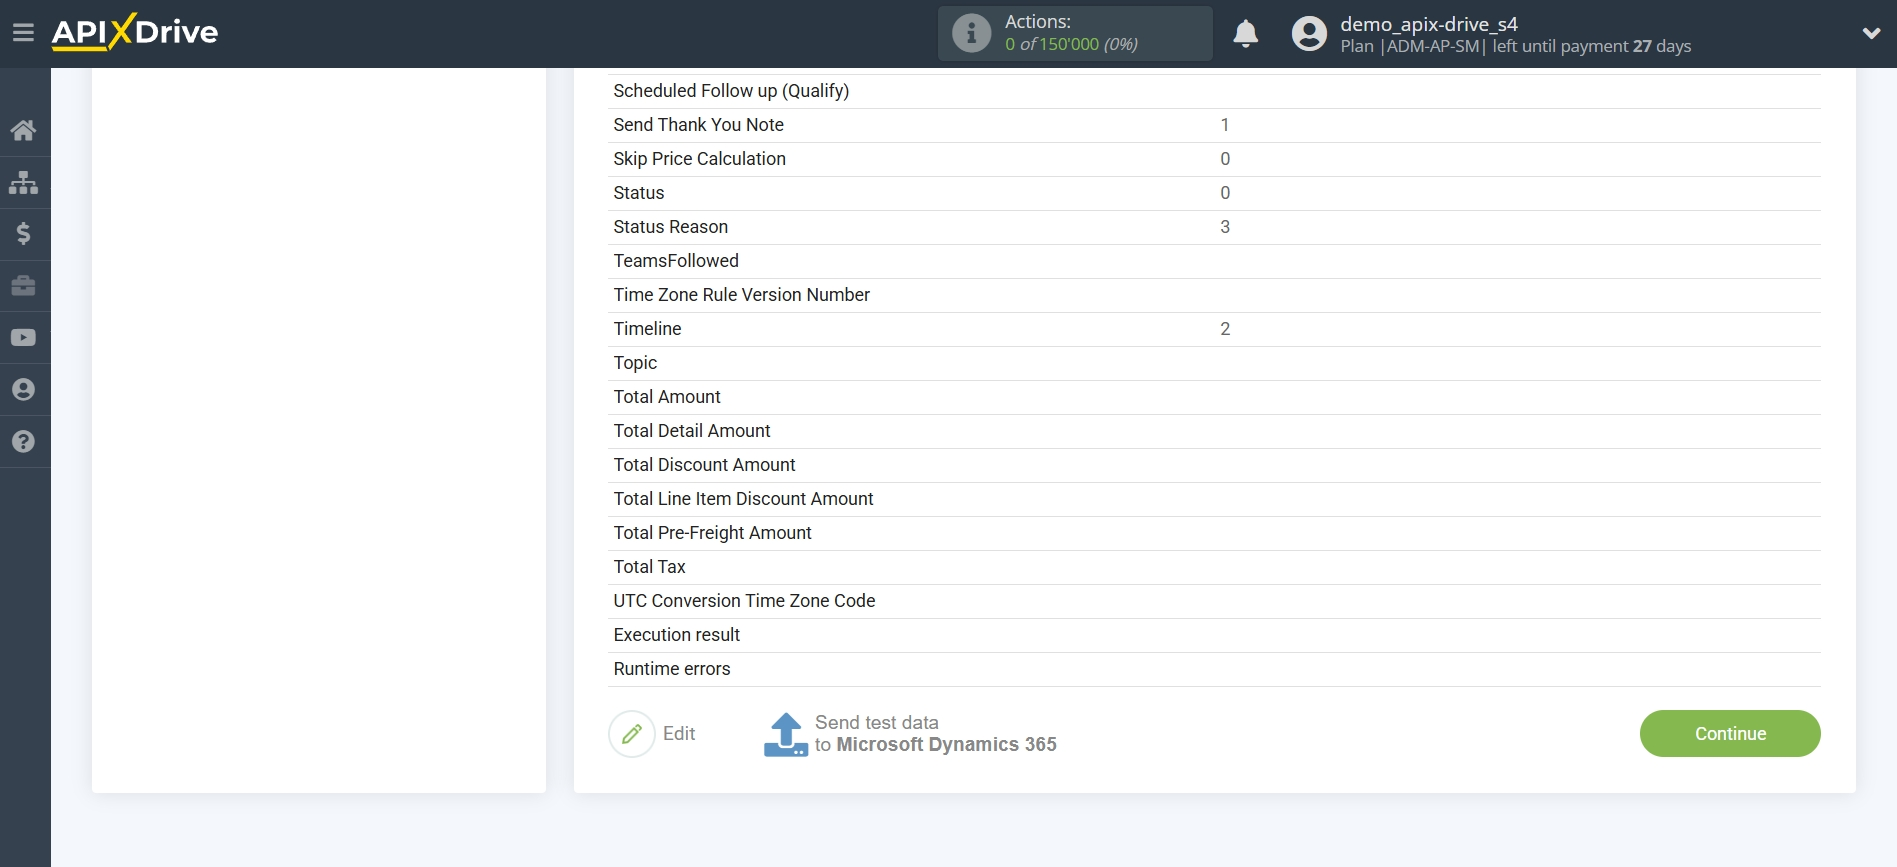Click the Skip Price Calculation value 0
Image resolution: width=1897 pixels, height=867 pixels.
[1225, 159]
